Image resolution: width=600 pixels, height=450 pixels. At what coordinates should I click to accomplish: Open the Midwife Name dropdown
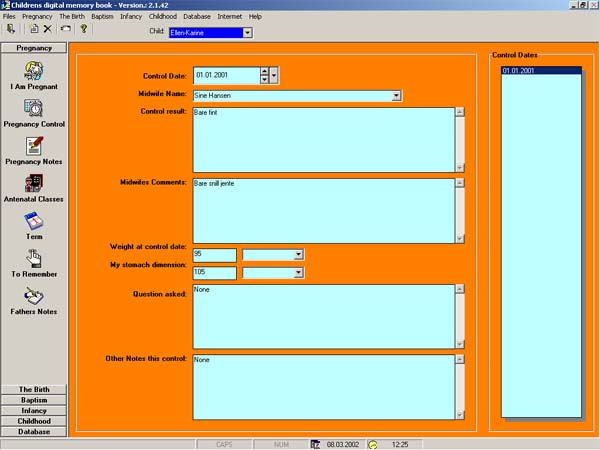click(396, 96)
